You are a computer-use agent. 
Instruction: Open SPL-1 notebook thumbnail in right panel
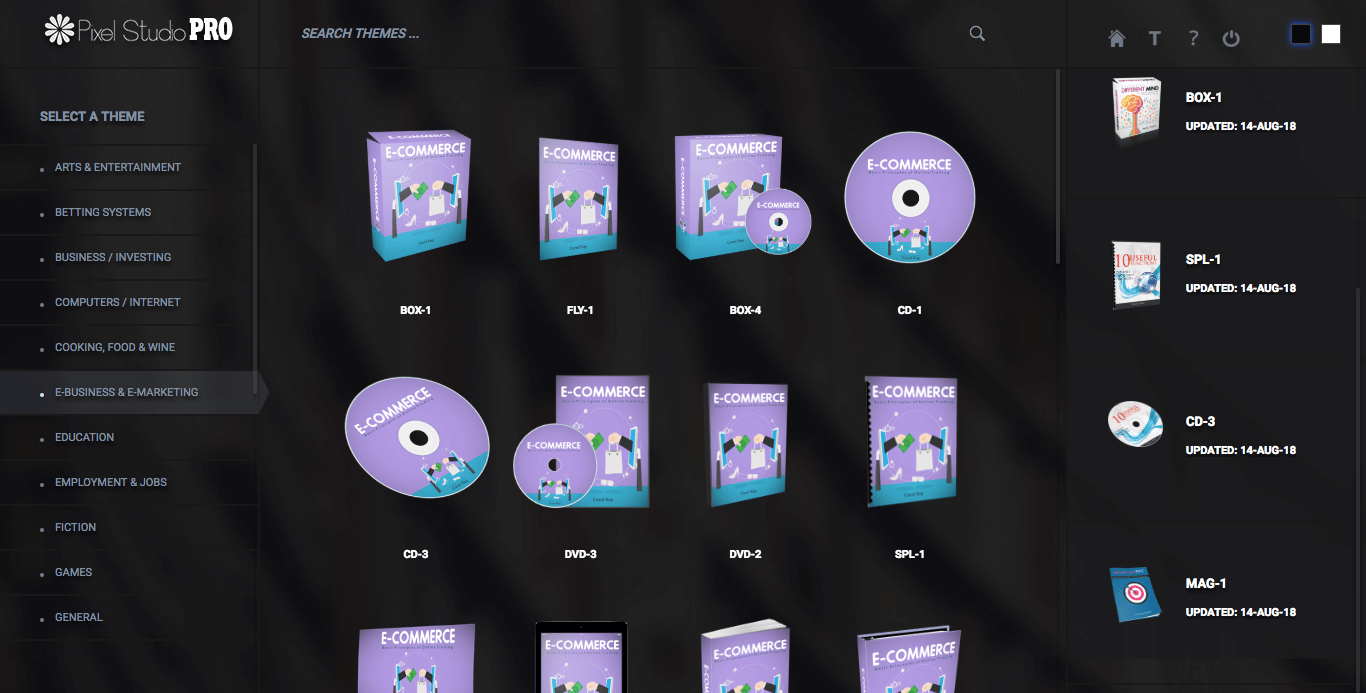click(1136, 274)
